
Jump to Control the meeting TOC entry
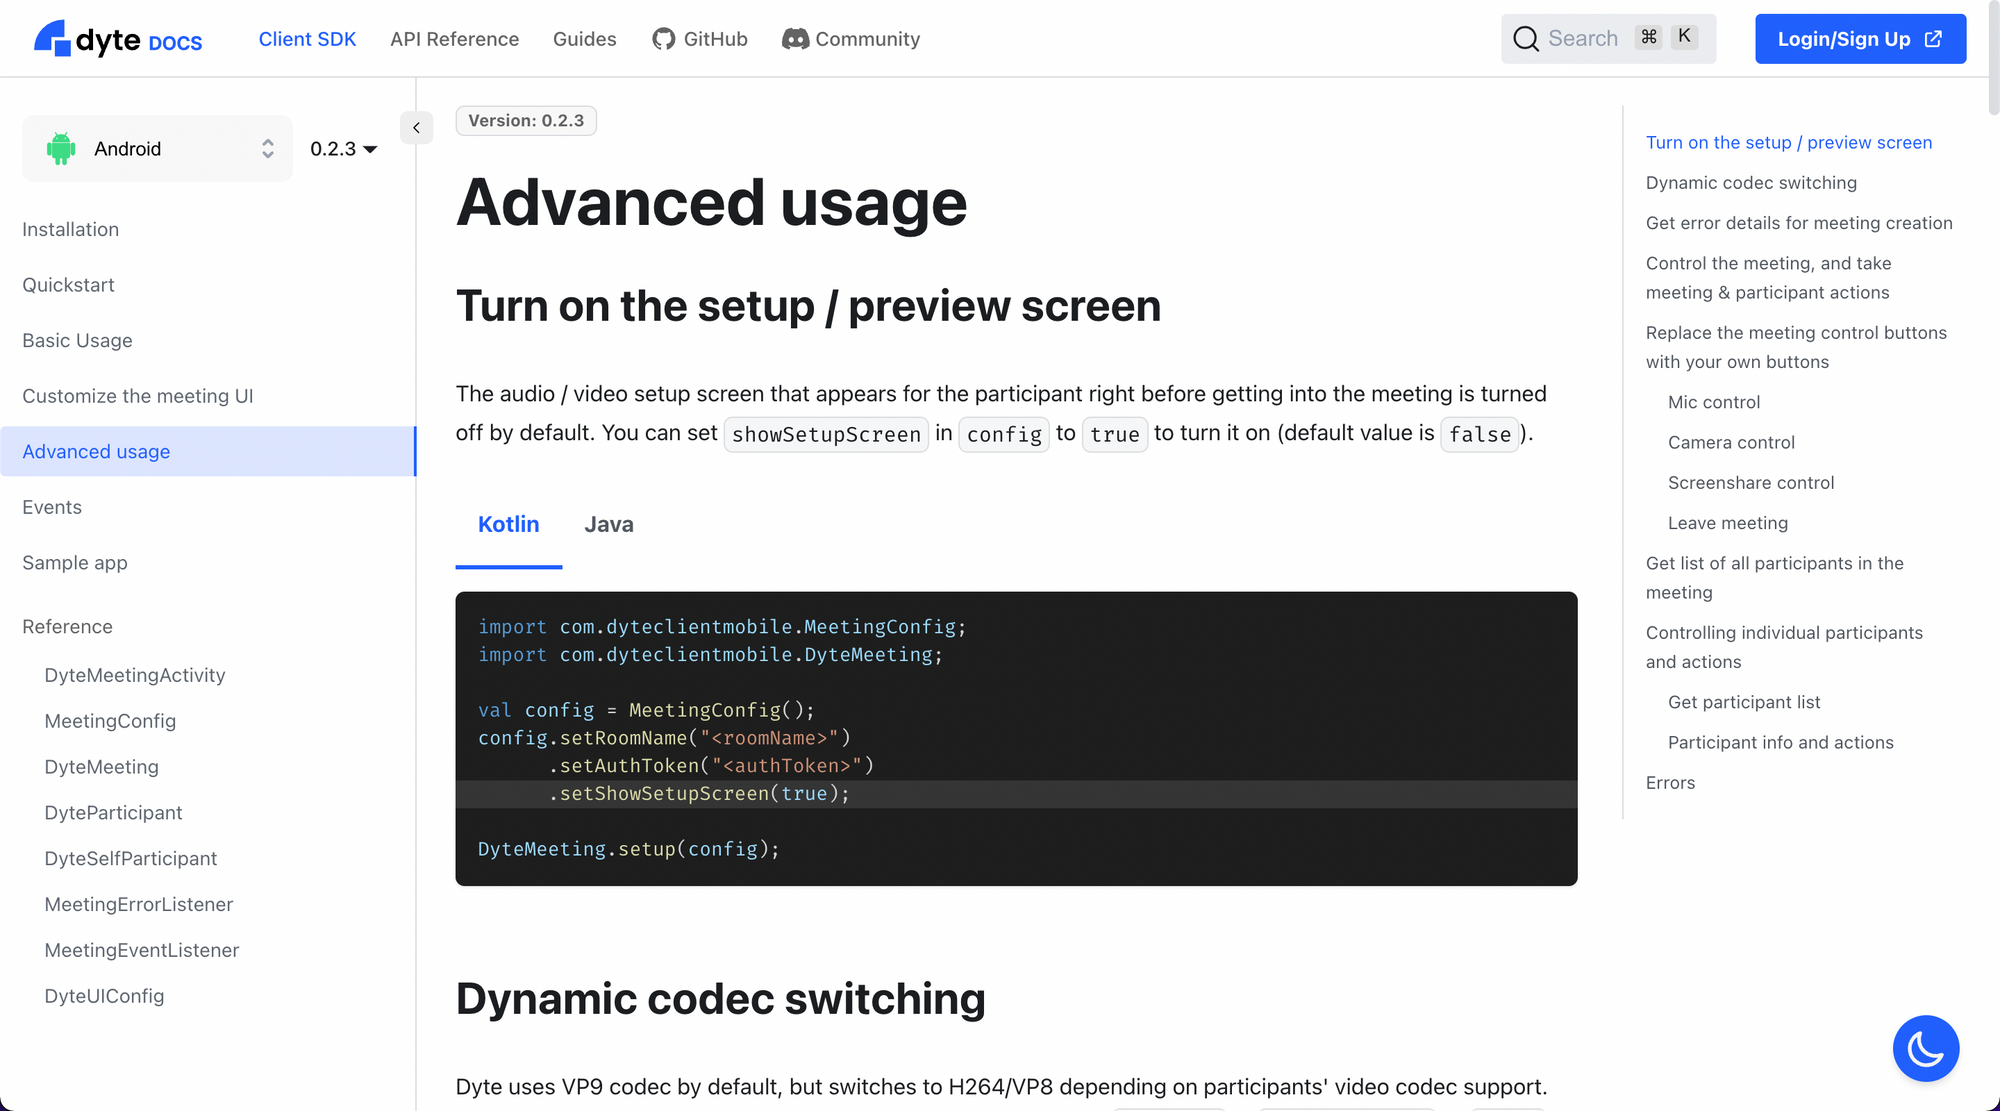pyautogui.click(x=1768, y=278)
